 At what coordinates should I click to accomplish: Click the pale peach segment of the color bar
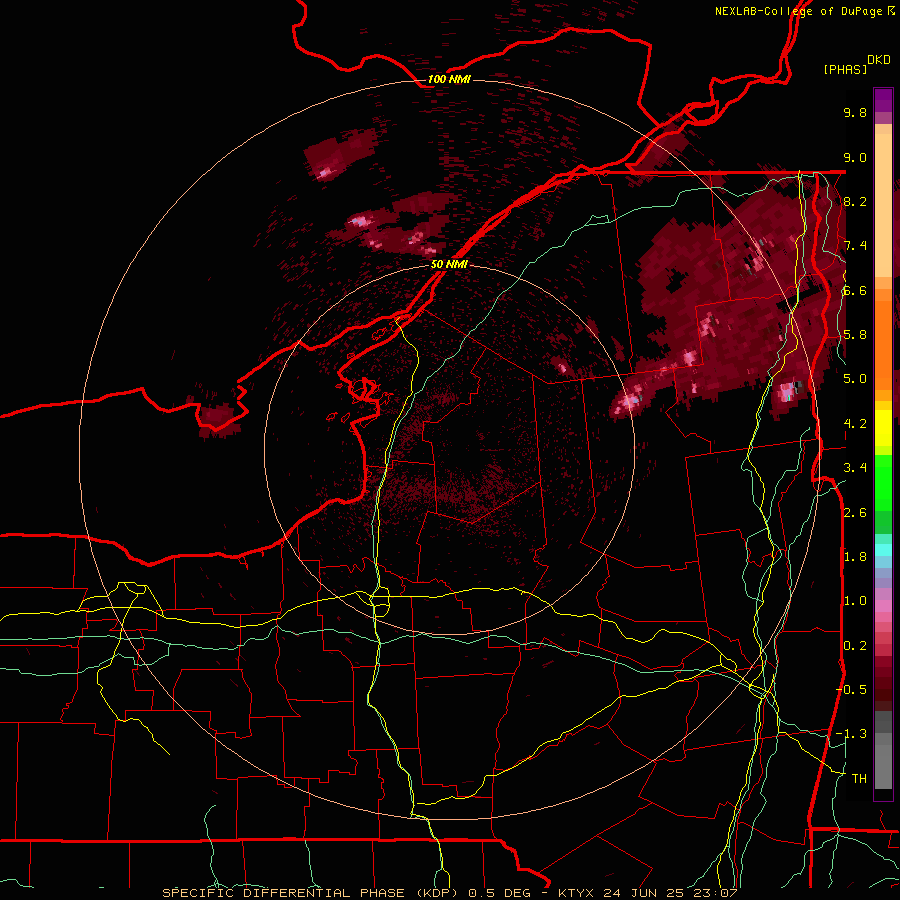click(883, 207)
